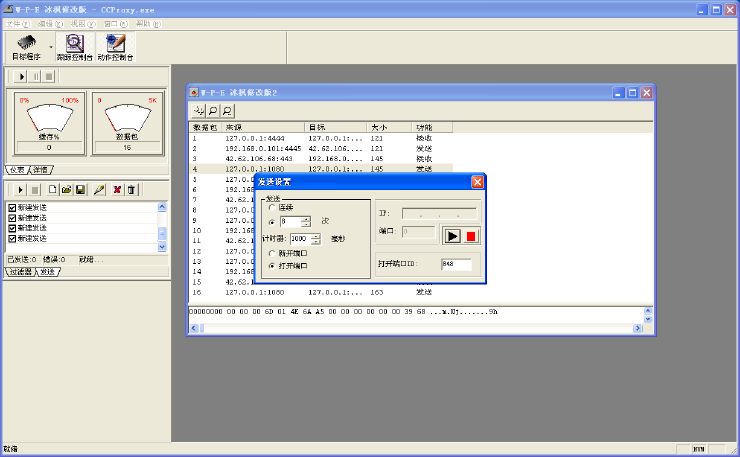Uncheck the bottom 新建发送 checkbox
This screenshot has width=740, height=457.
click(12, 239)
